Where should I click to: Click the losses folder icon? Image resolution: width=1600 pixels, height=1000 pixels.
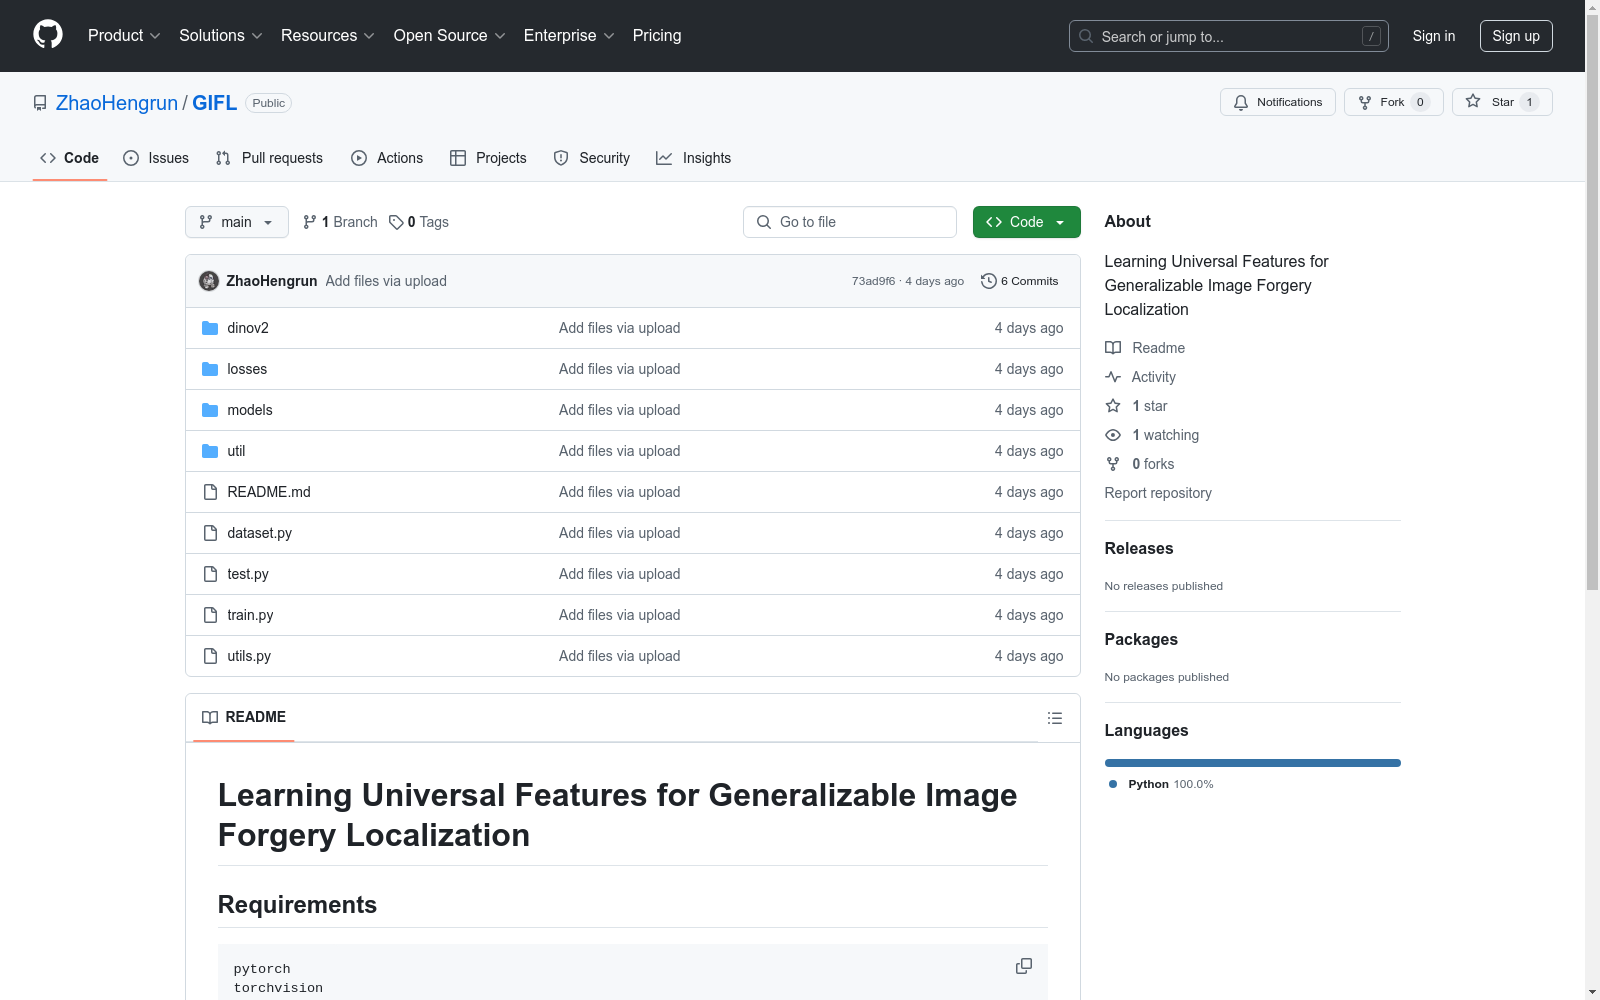point(210,369)
